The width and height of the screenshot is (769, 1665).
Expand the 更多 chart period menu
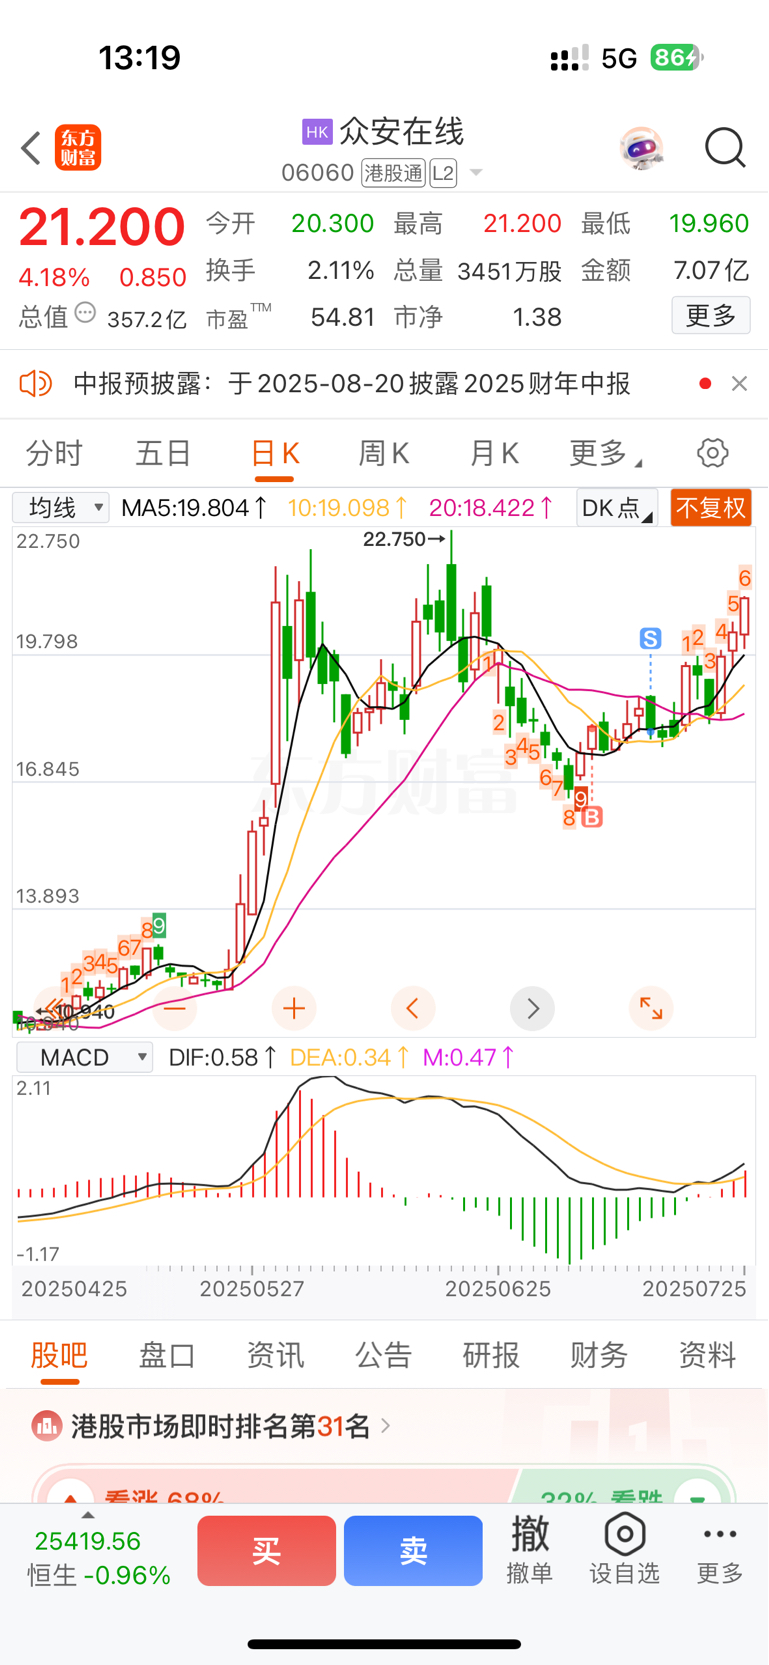605,454
